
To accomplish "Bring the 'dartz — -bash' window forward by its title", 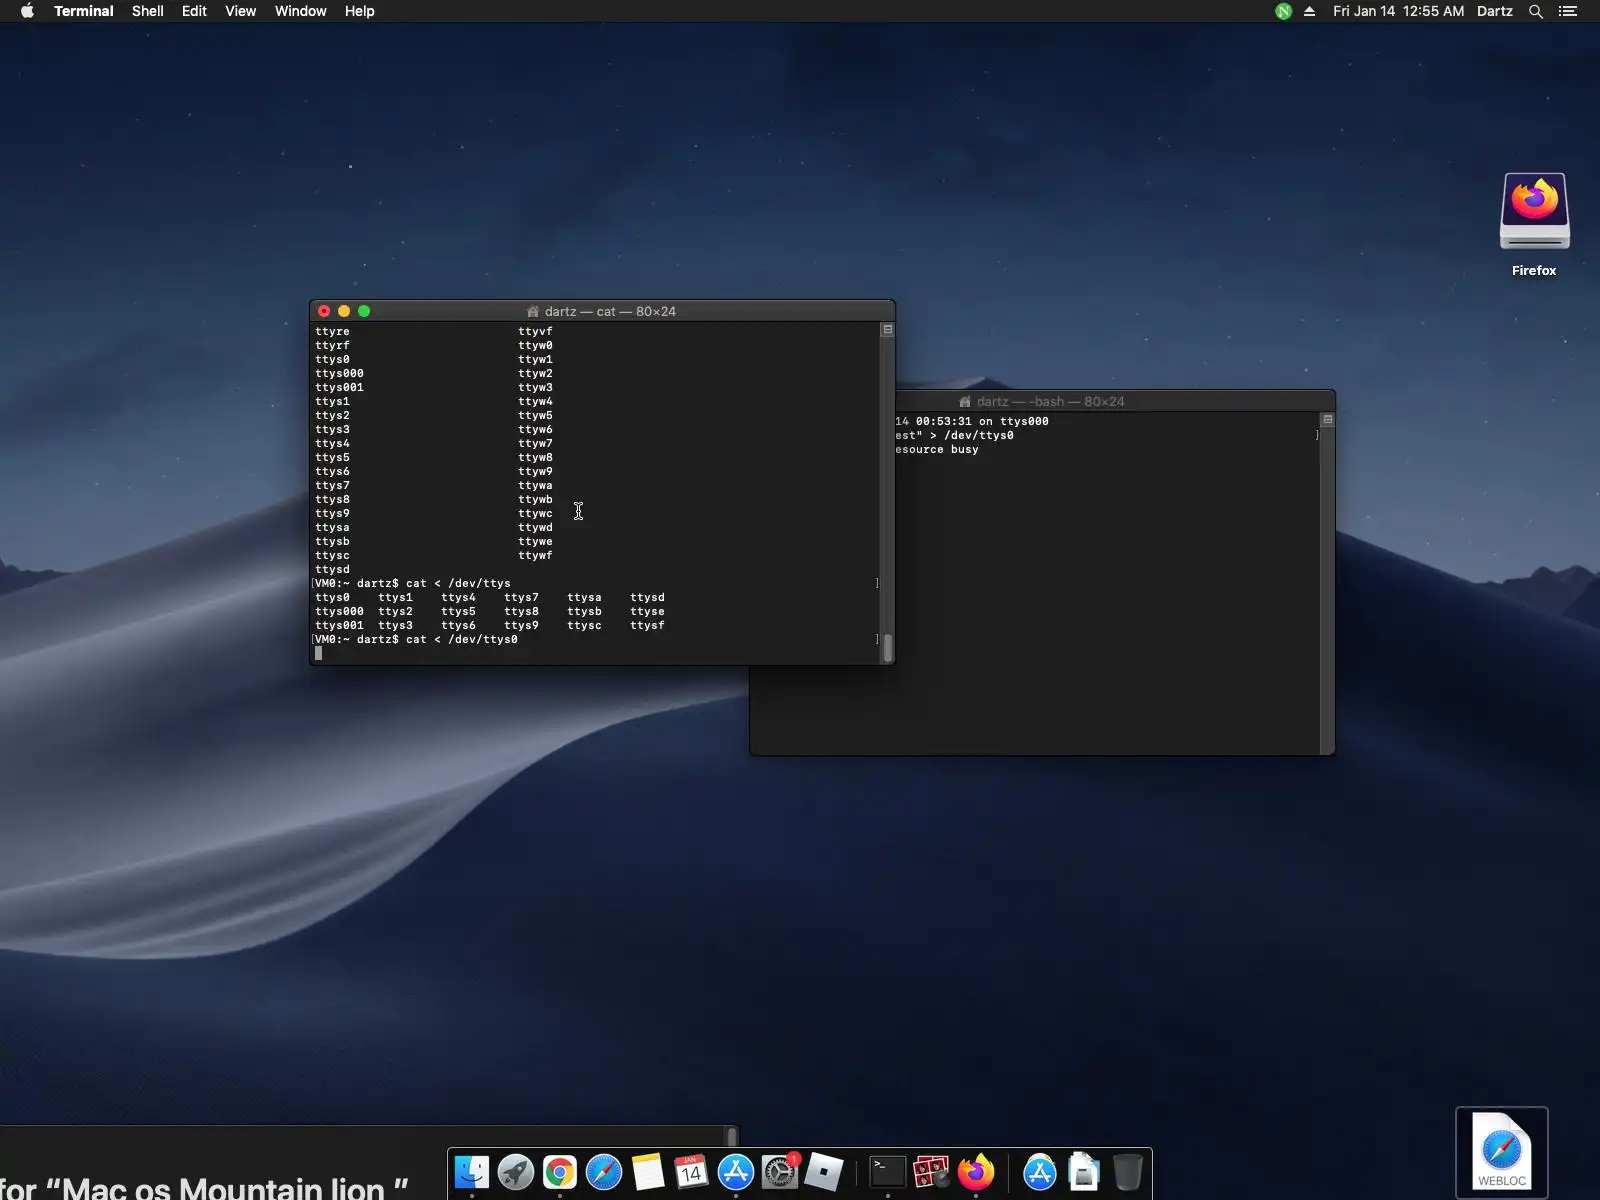I will click(x=1050, y=401).
